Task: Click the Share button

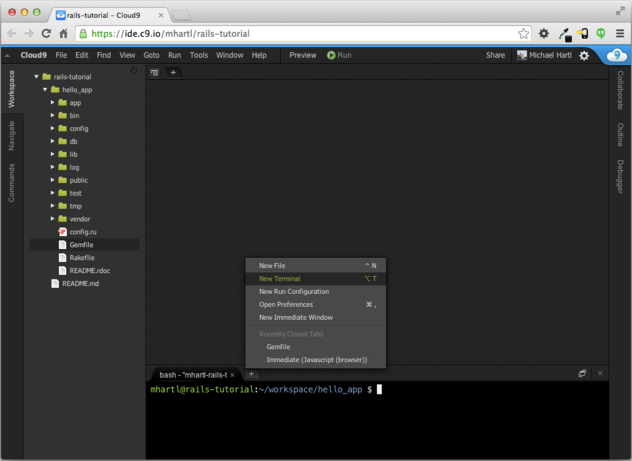Action: coord(495,56)
